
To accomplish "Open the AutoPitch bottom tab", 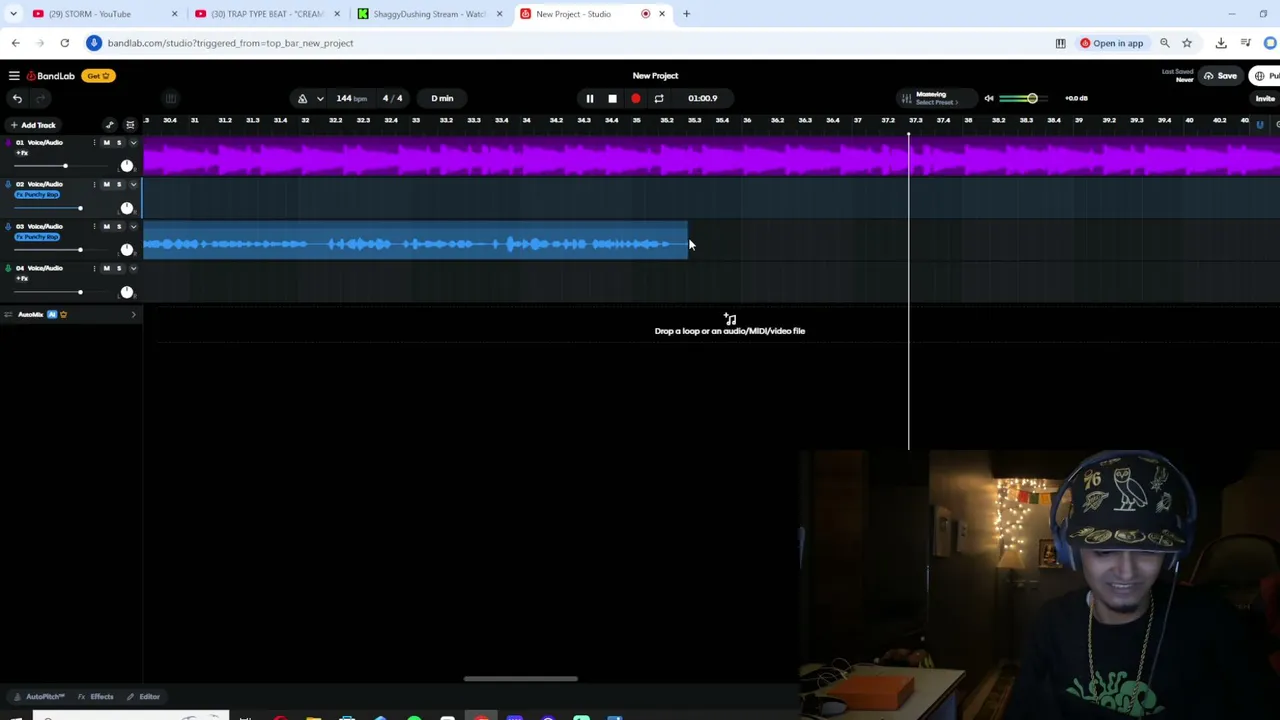I will (40, 696).
